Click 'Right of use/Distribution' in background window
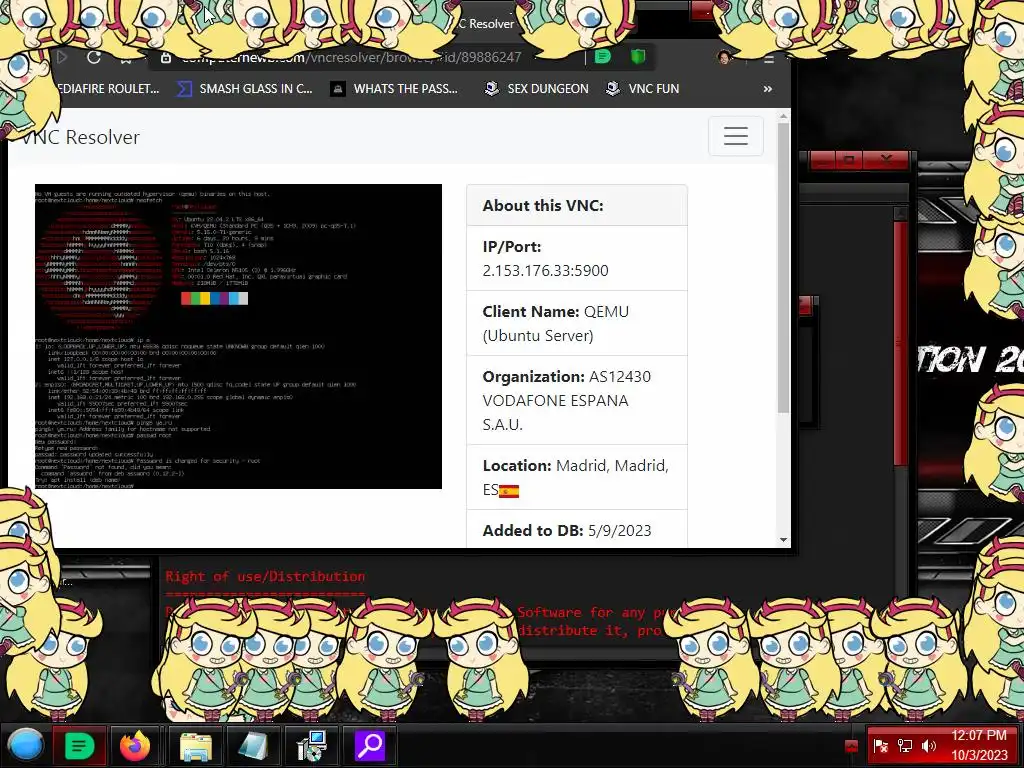 coord(265,577)
